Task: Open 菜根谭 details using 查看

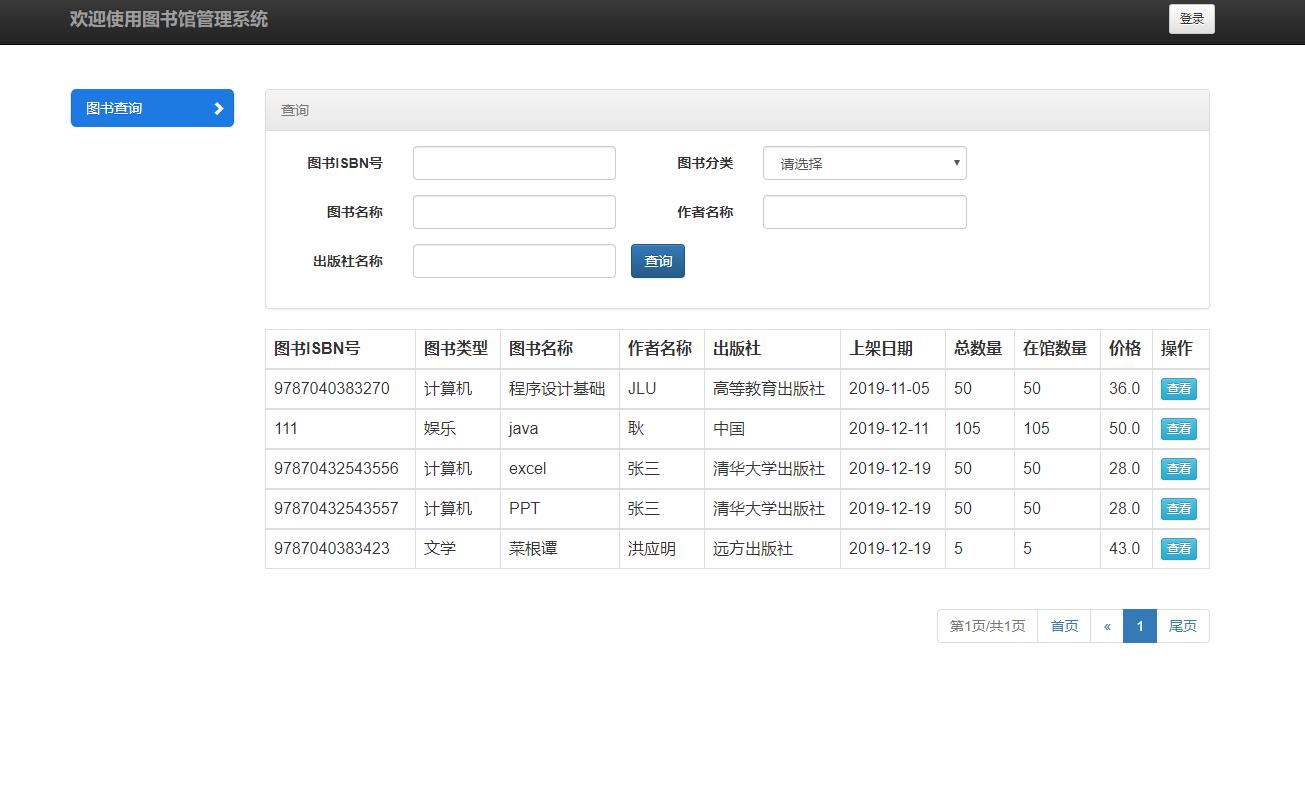Action: point(1179,548)
